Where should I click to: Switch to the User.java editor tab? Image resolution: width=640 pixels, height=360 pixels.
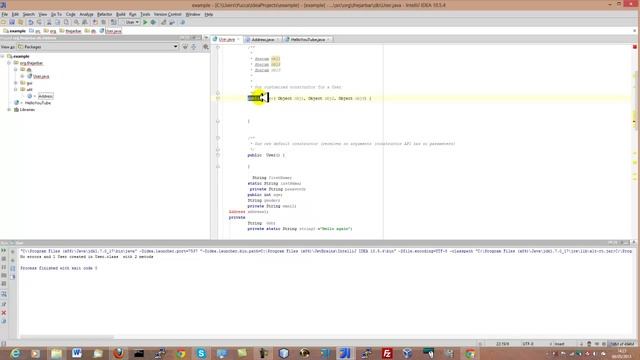coord(227,40)
